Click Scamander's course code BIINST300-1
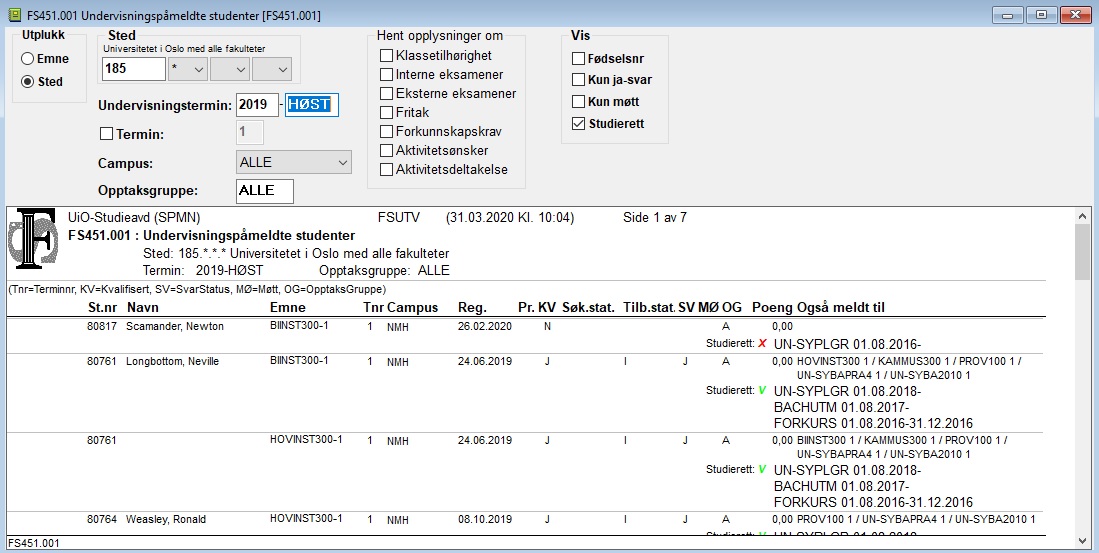This screenshot has height=553, width=1099. pyautogui.click(x=299, y=326)
